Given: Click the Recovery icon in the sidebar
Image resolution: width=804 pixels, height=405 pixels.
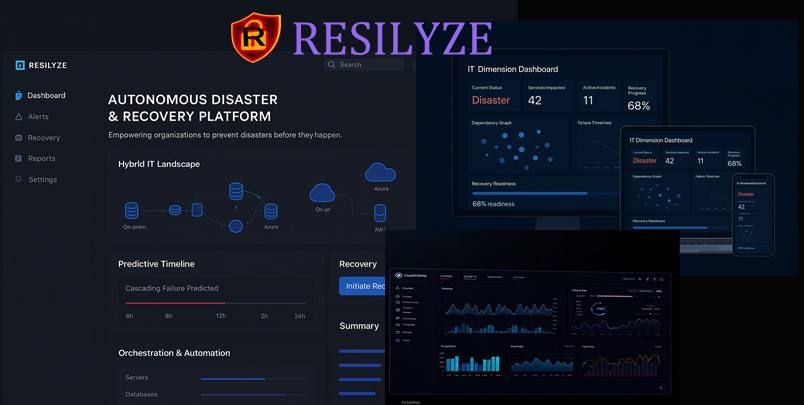Looking at the screenshot, I should tap(19, 138).
